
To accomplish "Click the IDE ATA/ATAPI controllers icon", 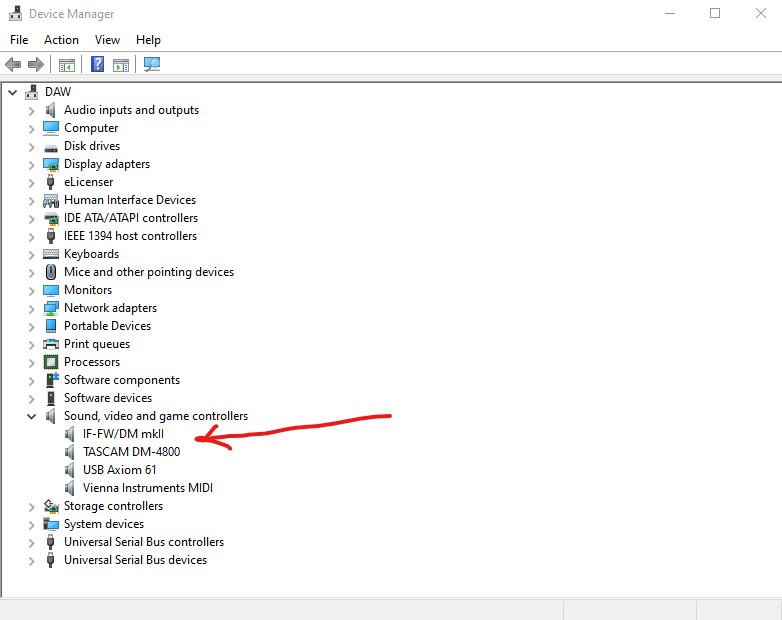I will (x=51, y=218).
